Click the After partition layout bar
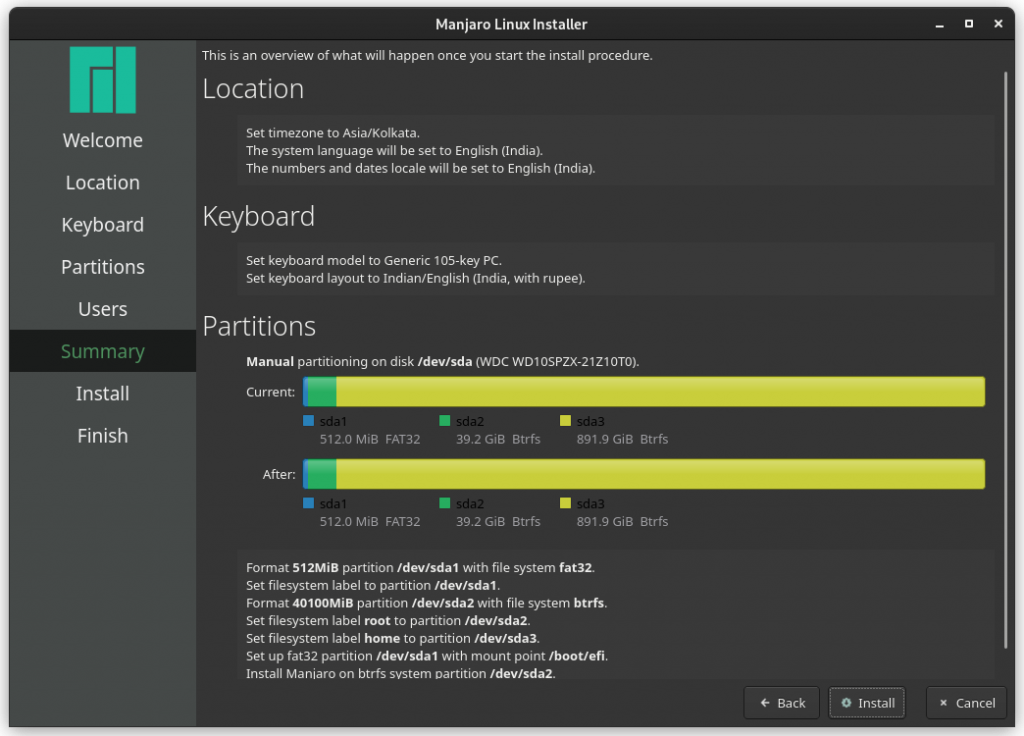The image size is (1024, 736). (645, 474)
